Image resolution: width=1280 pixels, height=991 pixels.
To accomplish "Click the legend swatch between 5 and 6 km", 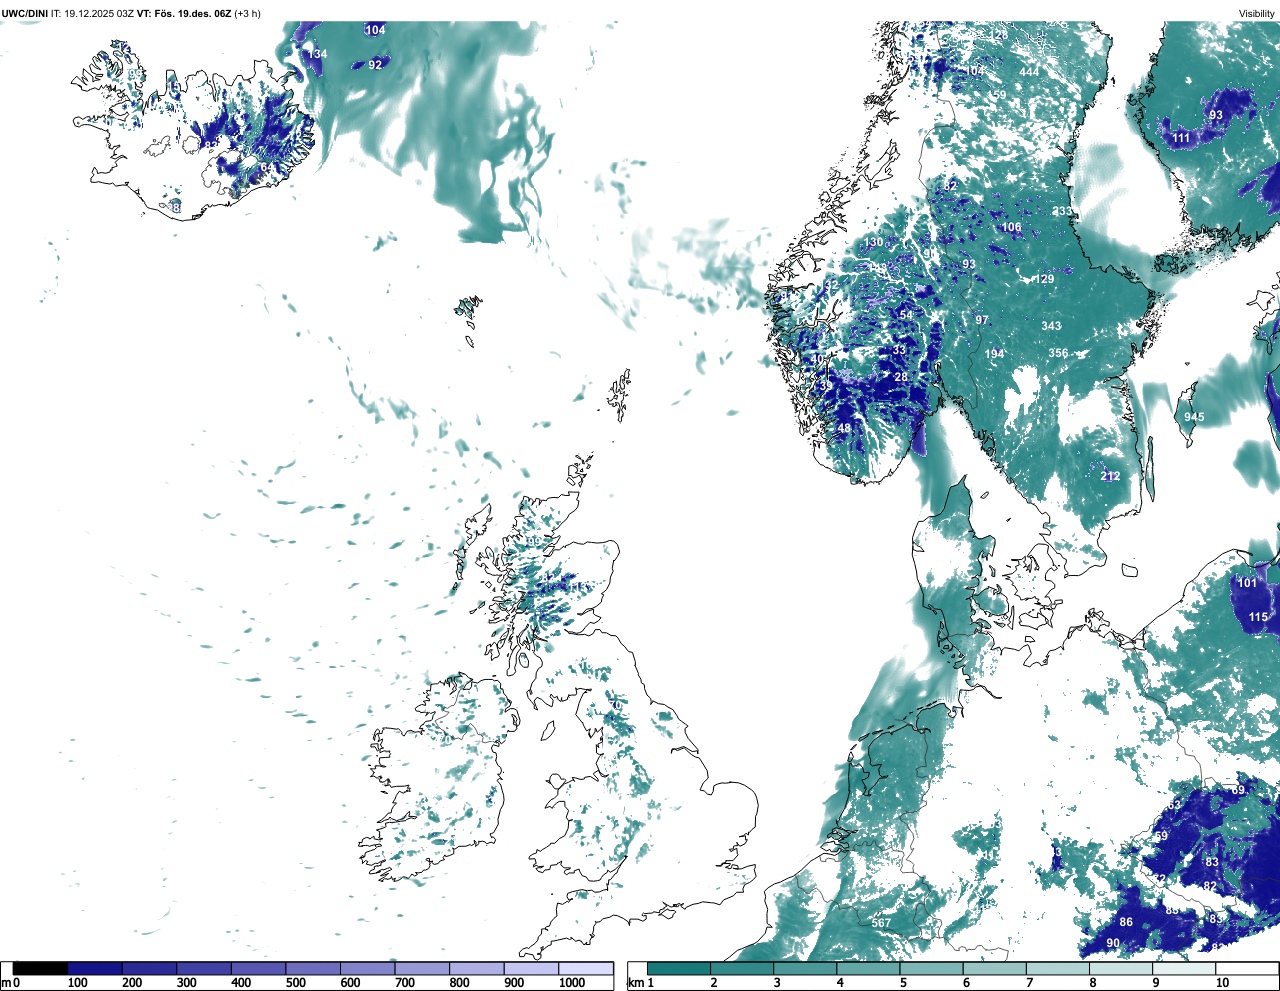I will click(x=932, y=969).
